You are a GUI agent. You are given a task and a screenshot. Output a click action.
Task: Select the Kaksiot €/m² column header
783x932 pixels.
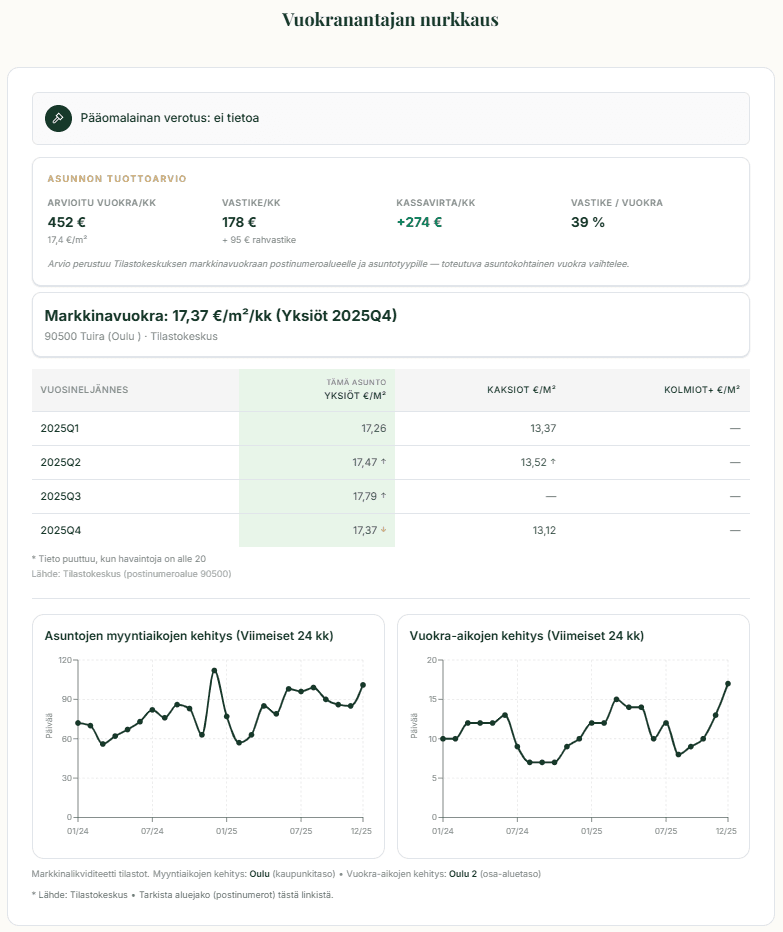pos(521,389)
